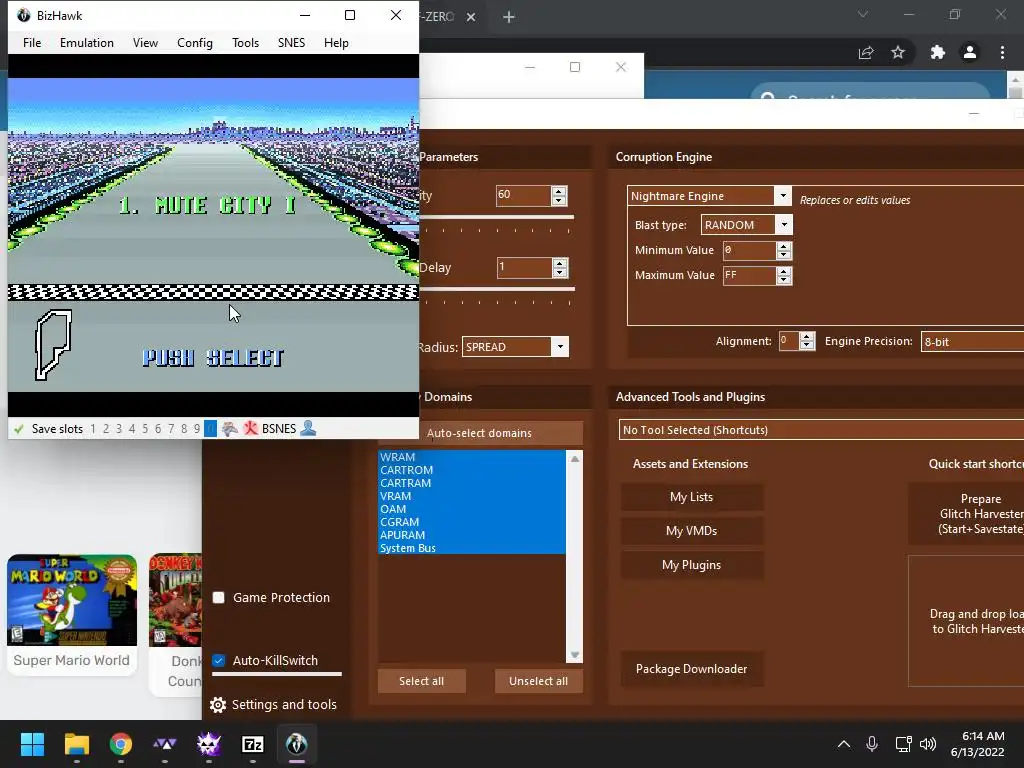This screenshot has width=1024, height=768.
Task: Open the Tools menu in BizHawk
Action: click(246, 42)
